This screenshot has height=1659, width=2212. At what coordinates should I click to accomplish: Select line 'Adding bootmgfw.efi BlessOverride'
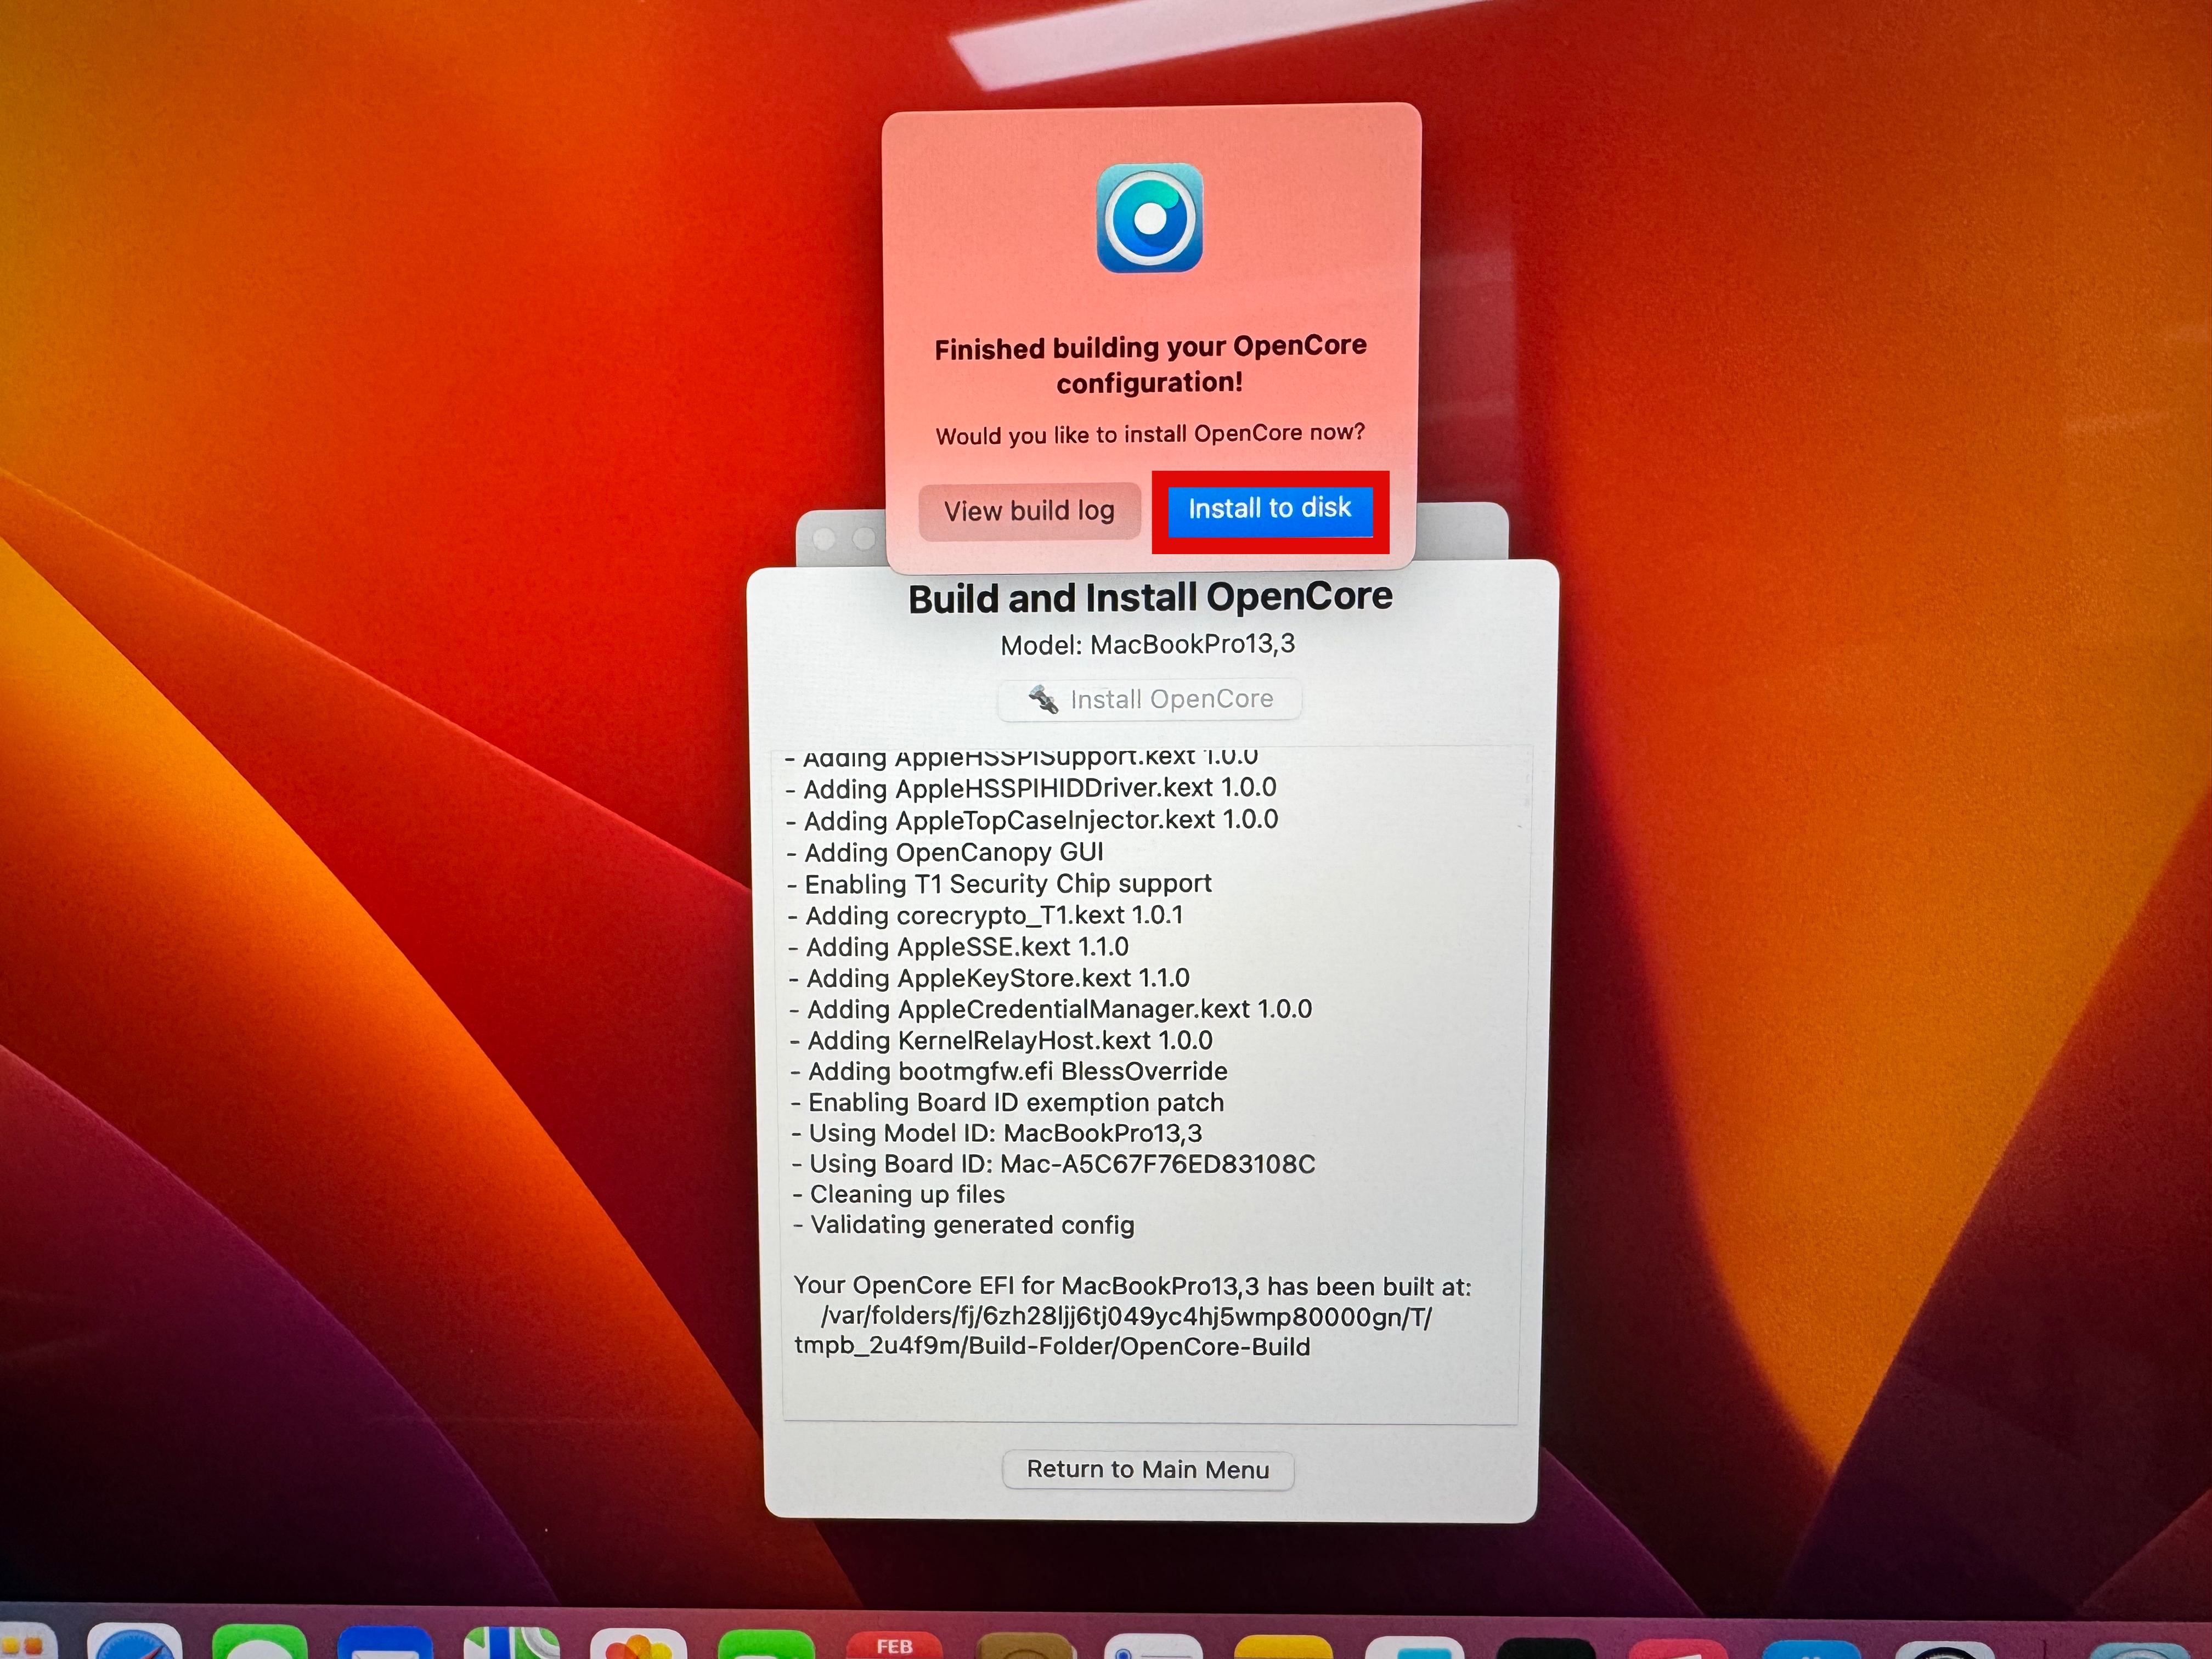[1010, 1071]
